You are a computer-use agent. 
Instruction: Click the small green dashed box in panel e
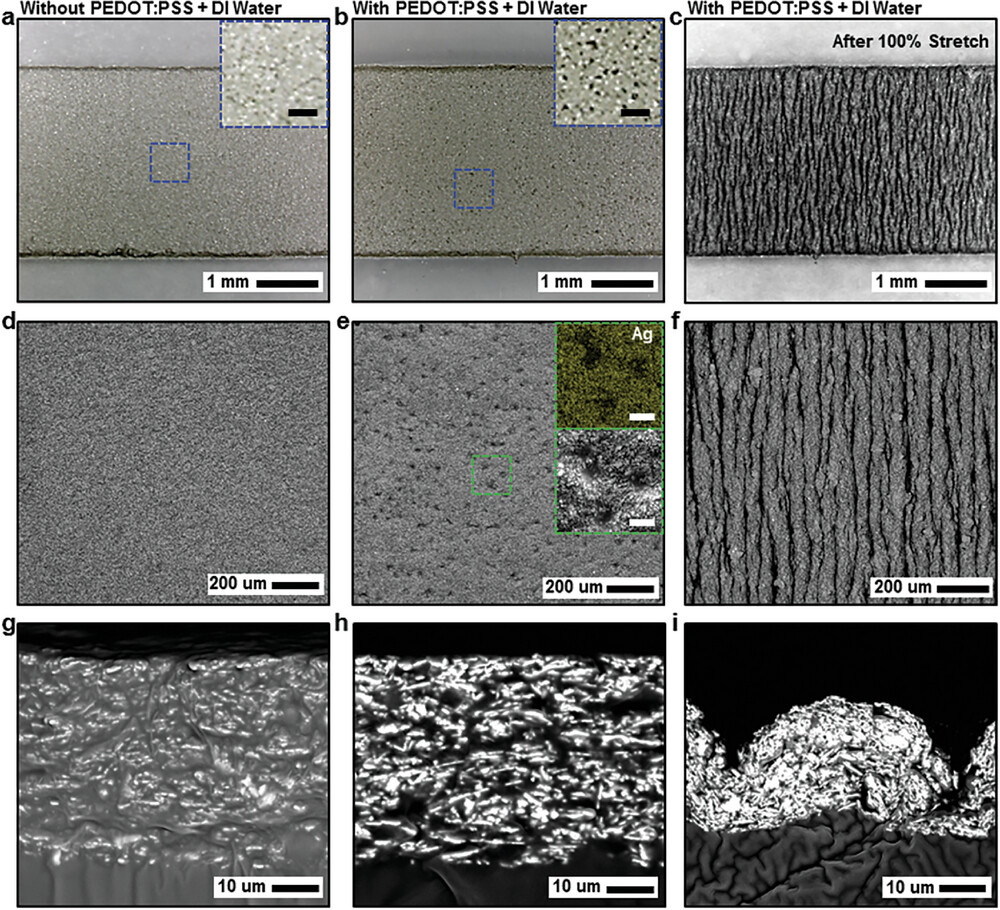pyautogui.click(x=492, y=475)
